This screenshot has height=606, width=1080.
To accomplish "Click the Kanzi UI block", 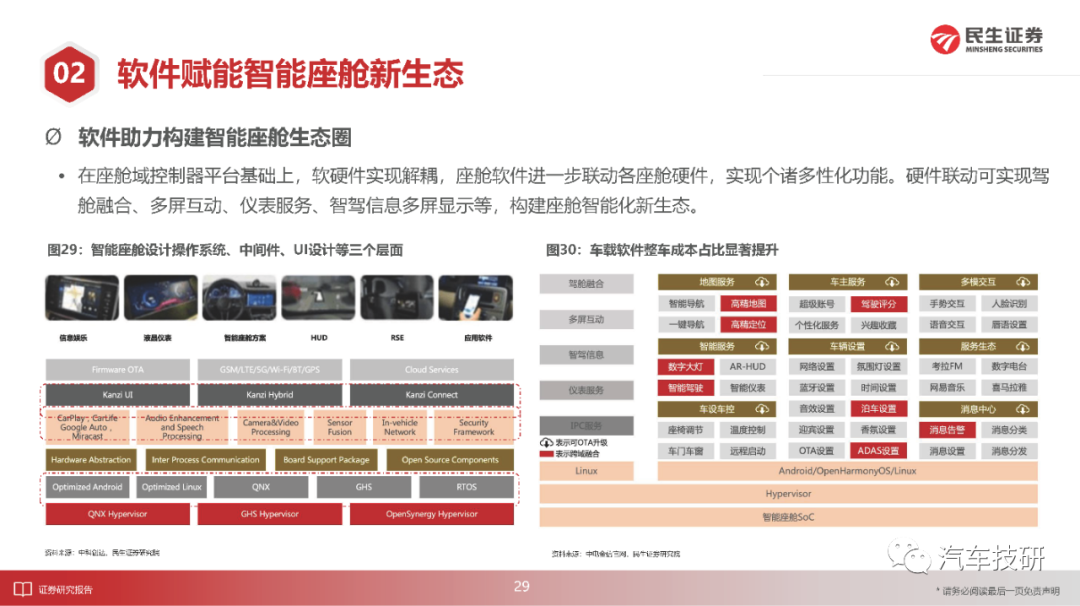I will [x=118, y=395].
